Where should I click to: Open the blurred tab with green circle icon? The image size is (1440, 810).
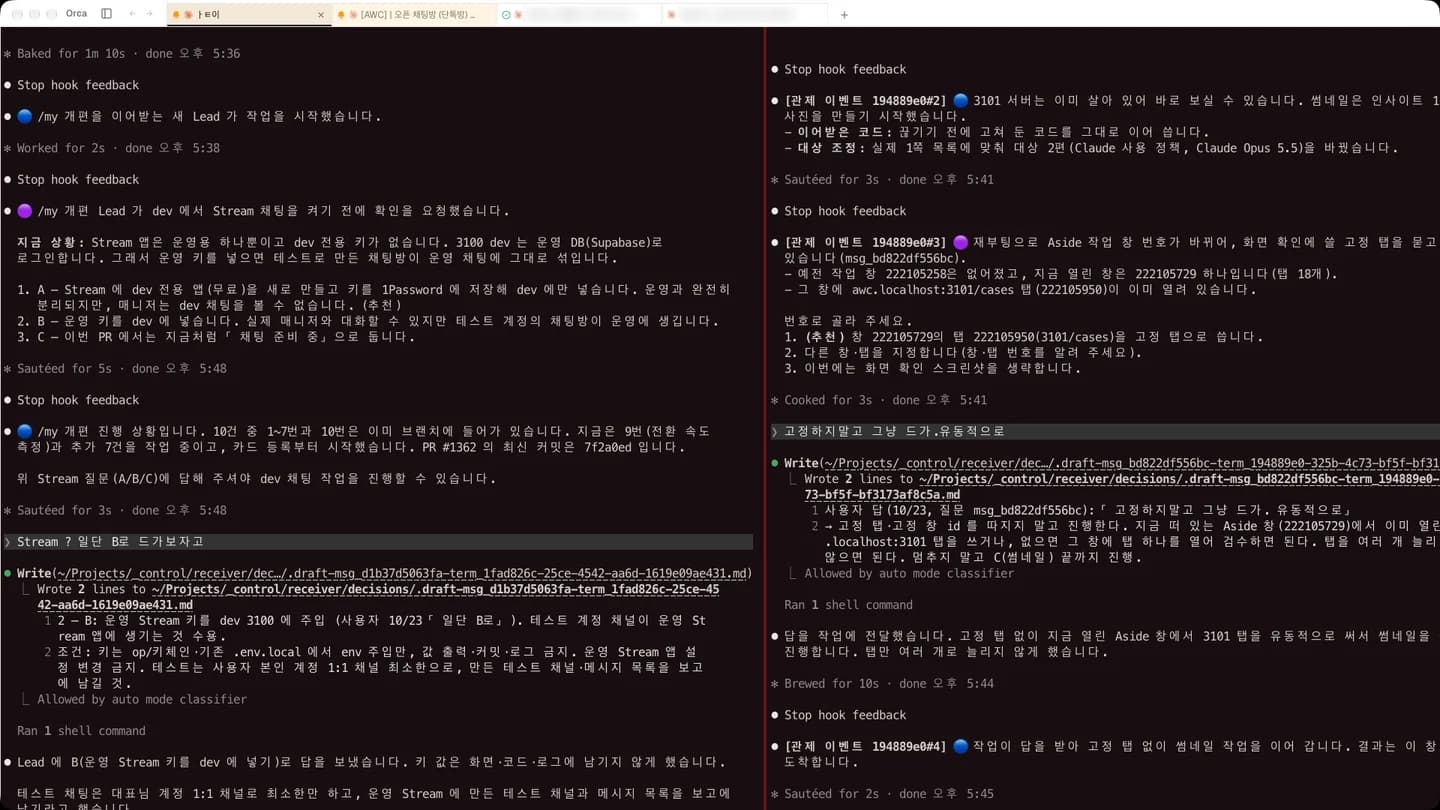tap(579, 15)
